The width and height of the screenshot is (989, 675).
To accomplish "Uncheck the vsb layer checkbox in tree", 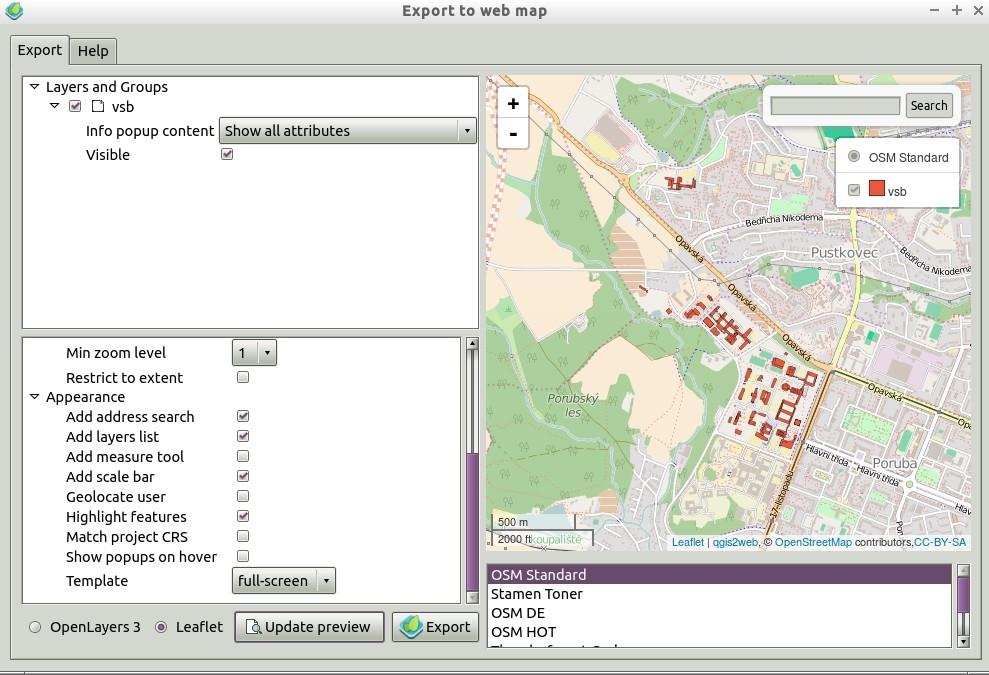I will coord(75,106).
